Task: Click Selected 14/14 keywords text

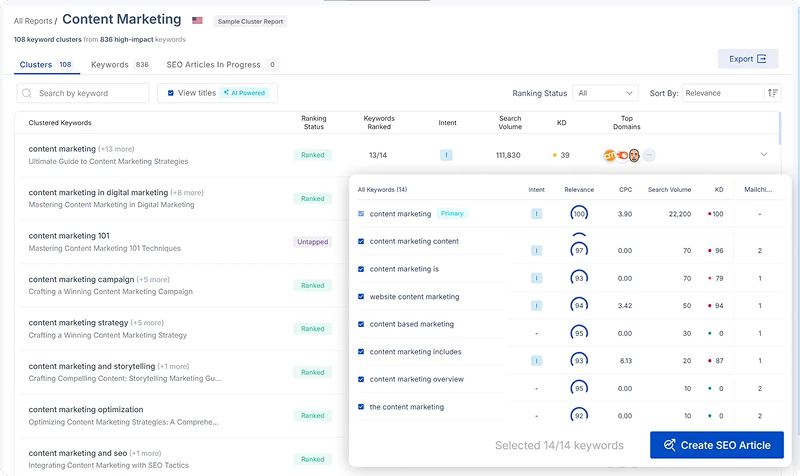Action: coord(559,445)
